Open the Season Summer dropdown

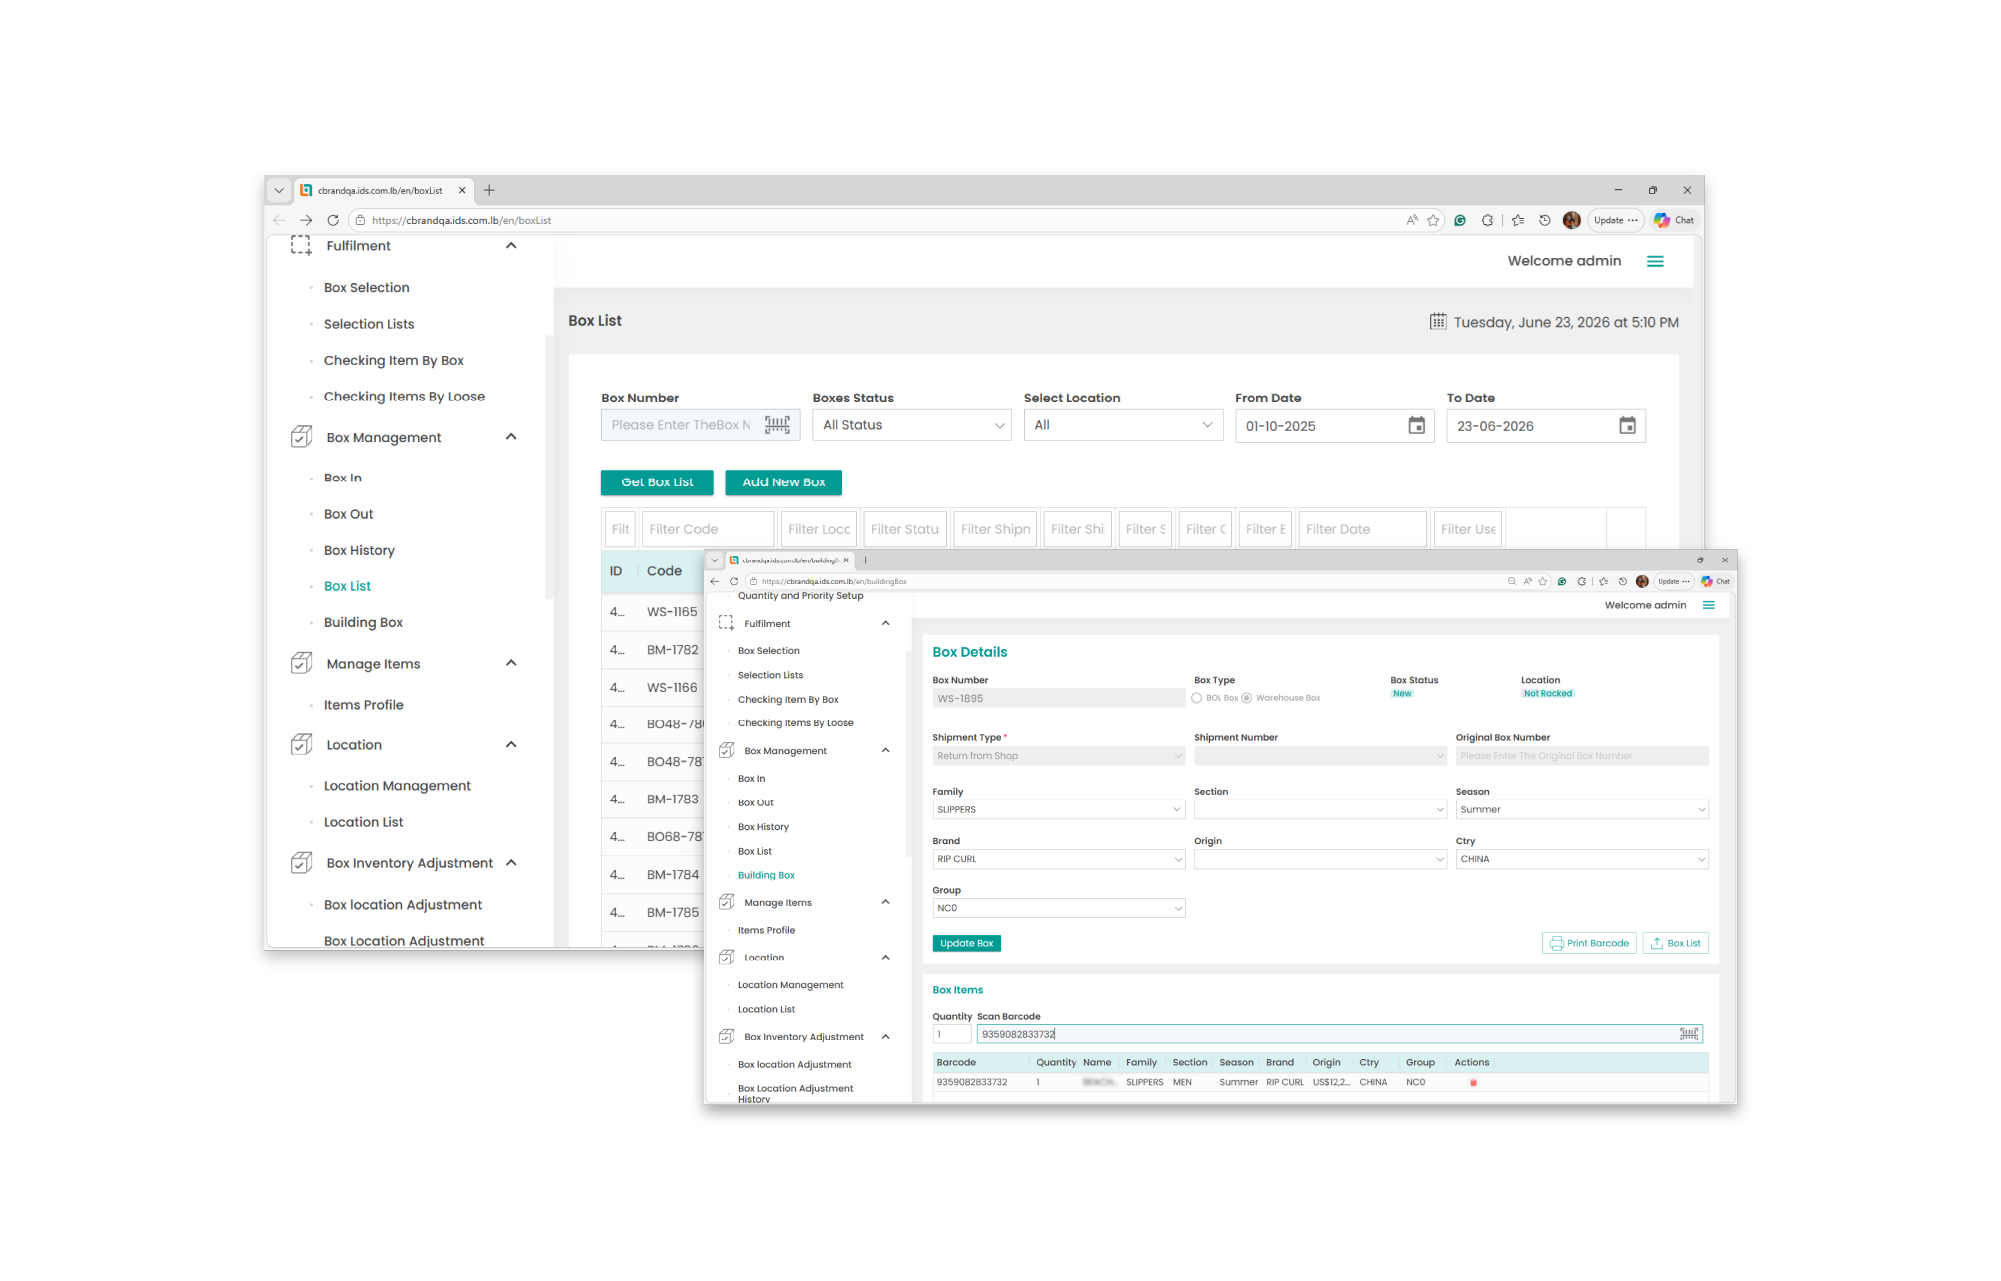(1581, 809)
